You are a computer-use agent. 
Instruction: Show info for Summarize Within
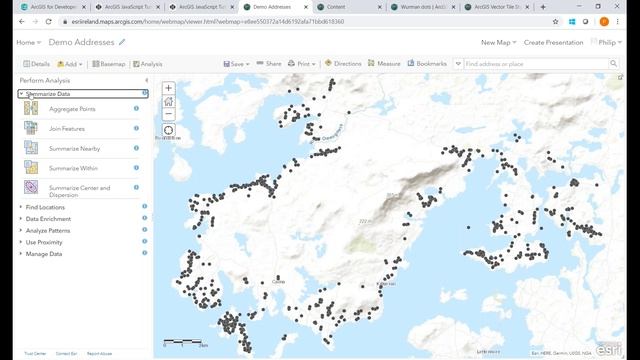pos(136,167)
